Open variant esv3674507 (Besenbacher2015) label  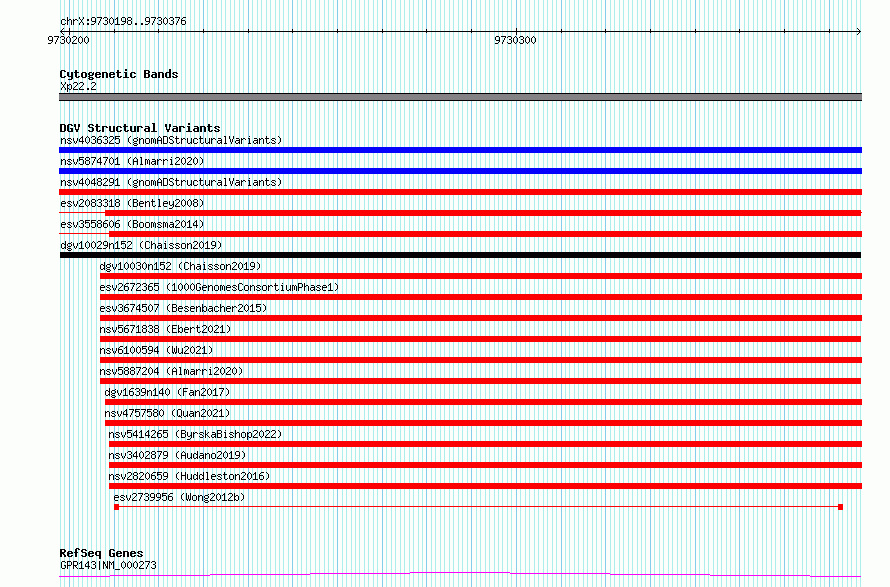pyautogui.click(x=183, y=308)
